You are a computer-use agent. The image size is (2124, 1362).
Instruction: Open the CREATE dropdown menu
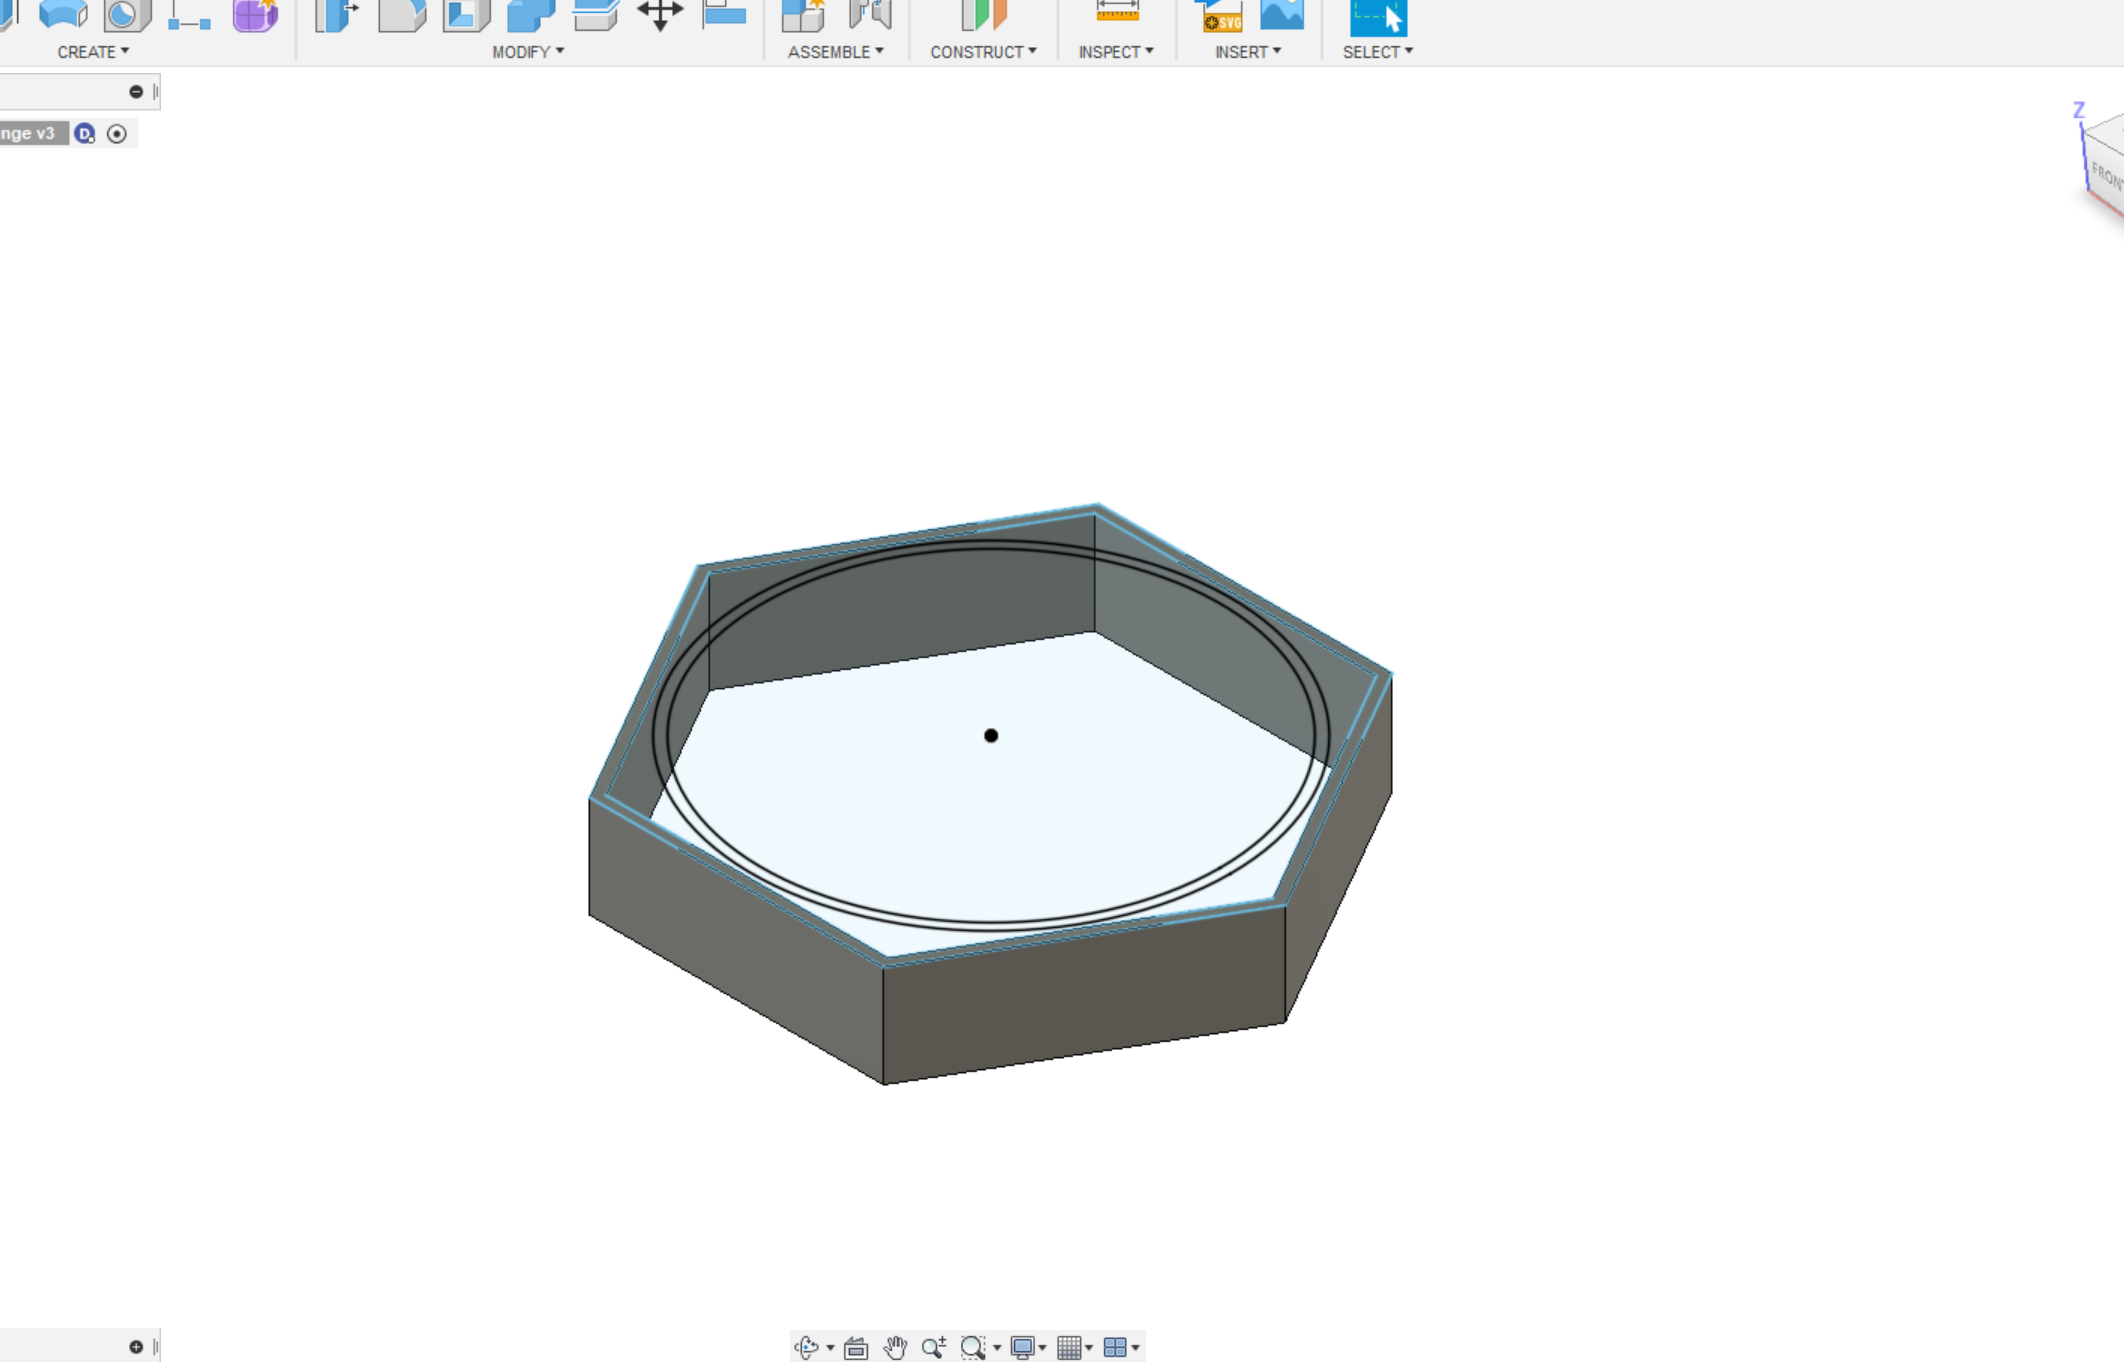pos(93,52)
